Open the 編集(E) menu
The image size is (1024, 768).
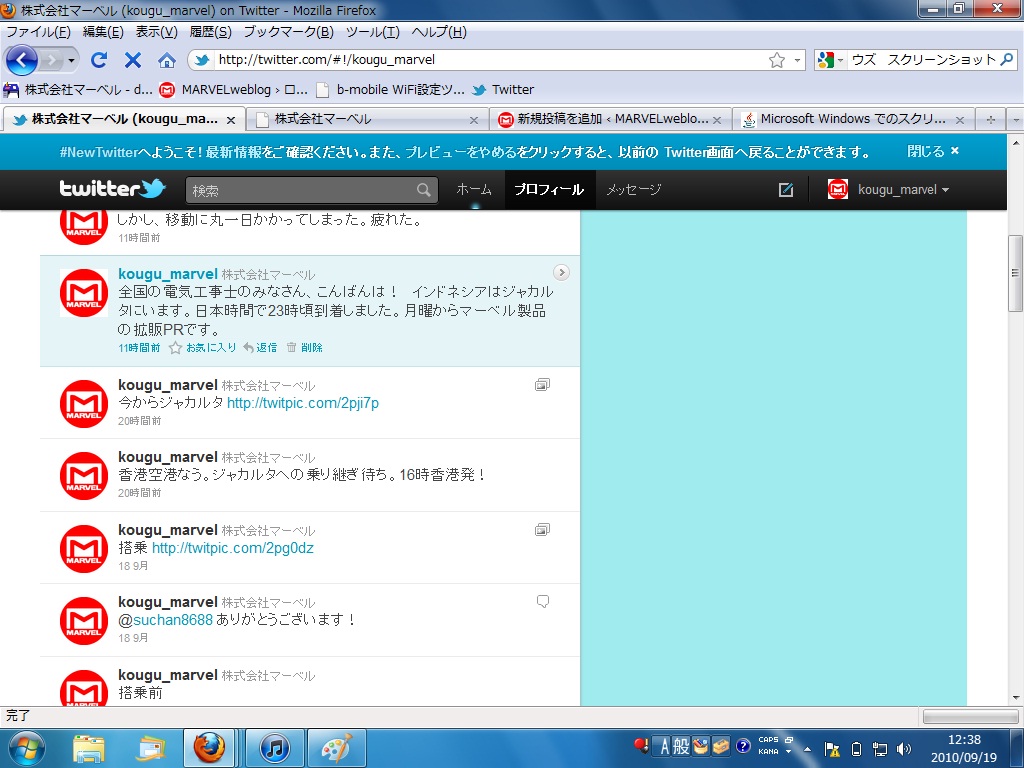coord(103,32)
